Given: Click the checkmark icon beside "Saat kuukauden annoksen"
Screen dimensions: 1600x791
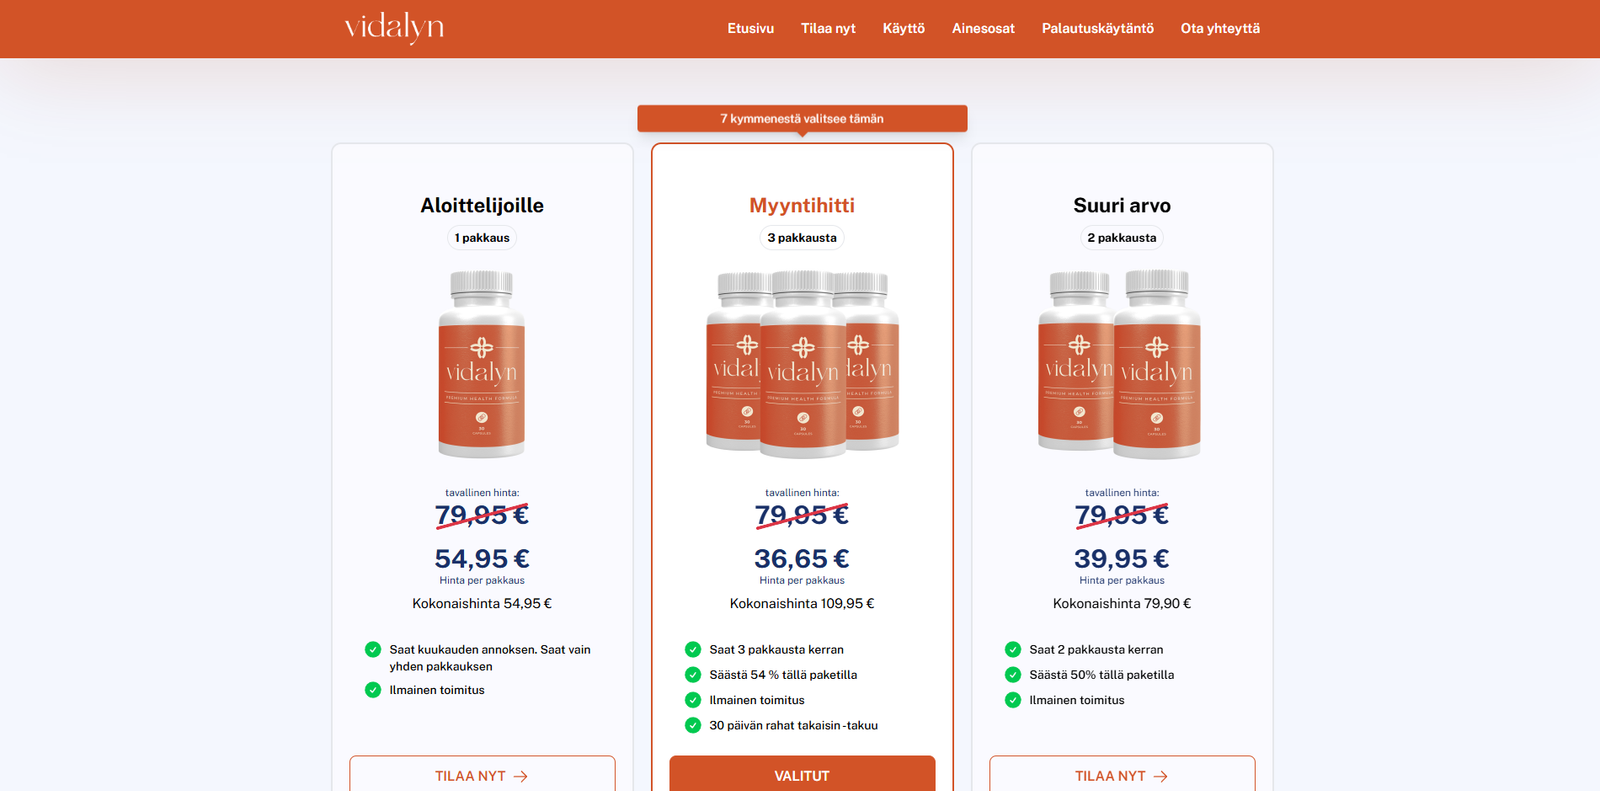Looking at the screenshot, I should click(373, 649).
